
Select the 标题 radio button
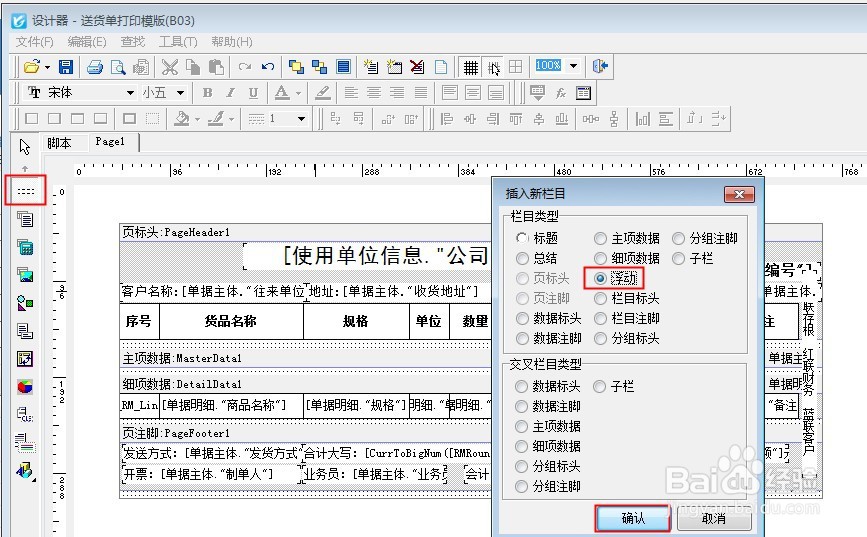(521, 238)
